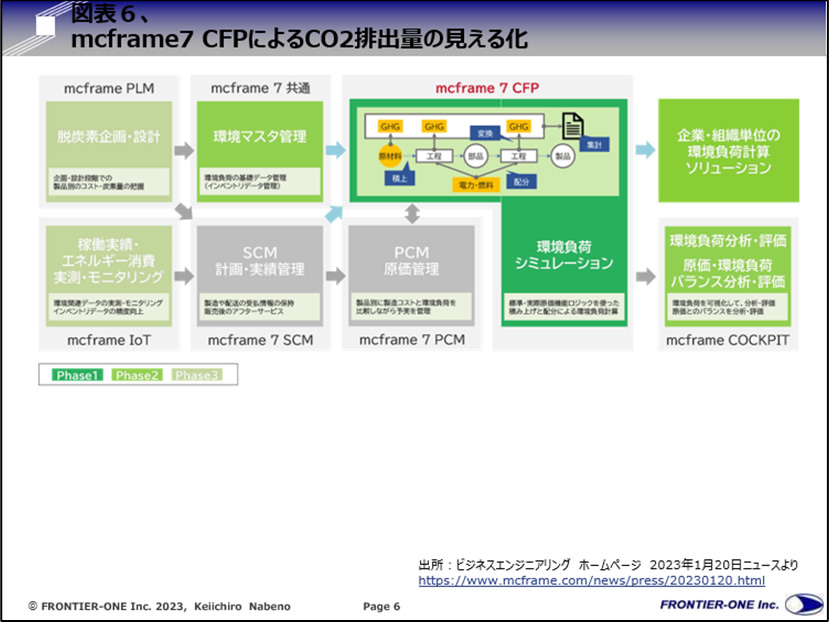Click the 出所：ビジネスエンジニアリング source line
Viewport: 829px width, 622px height.
tap(608, 564)
